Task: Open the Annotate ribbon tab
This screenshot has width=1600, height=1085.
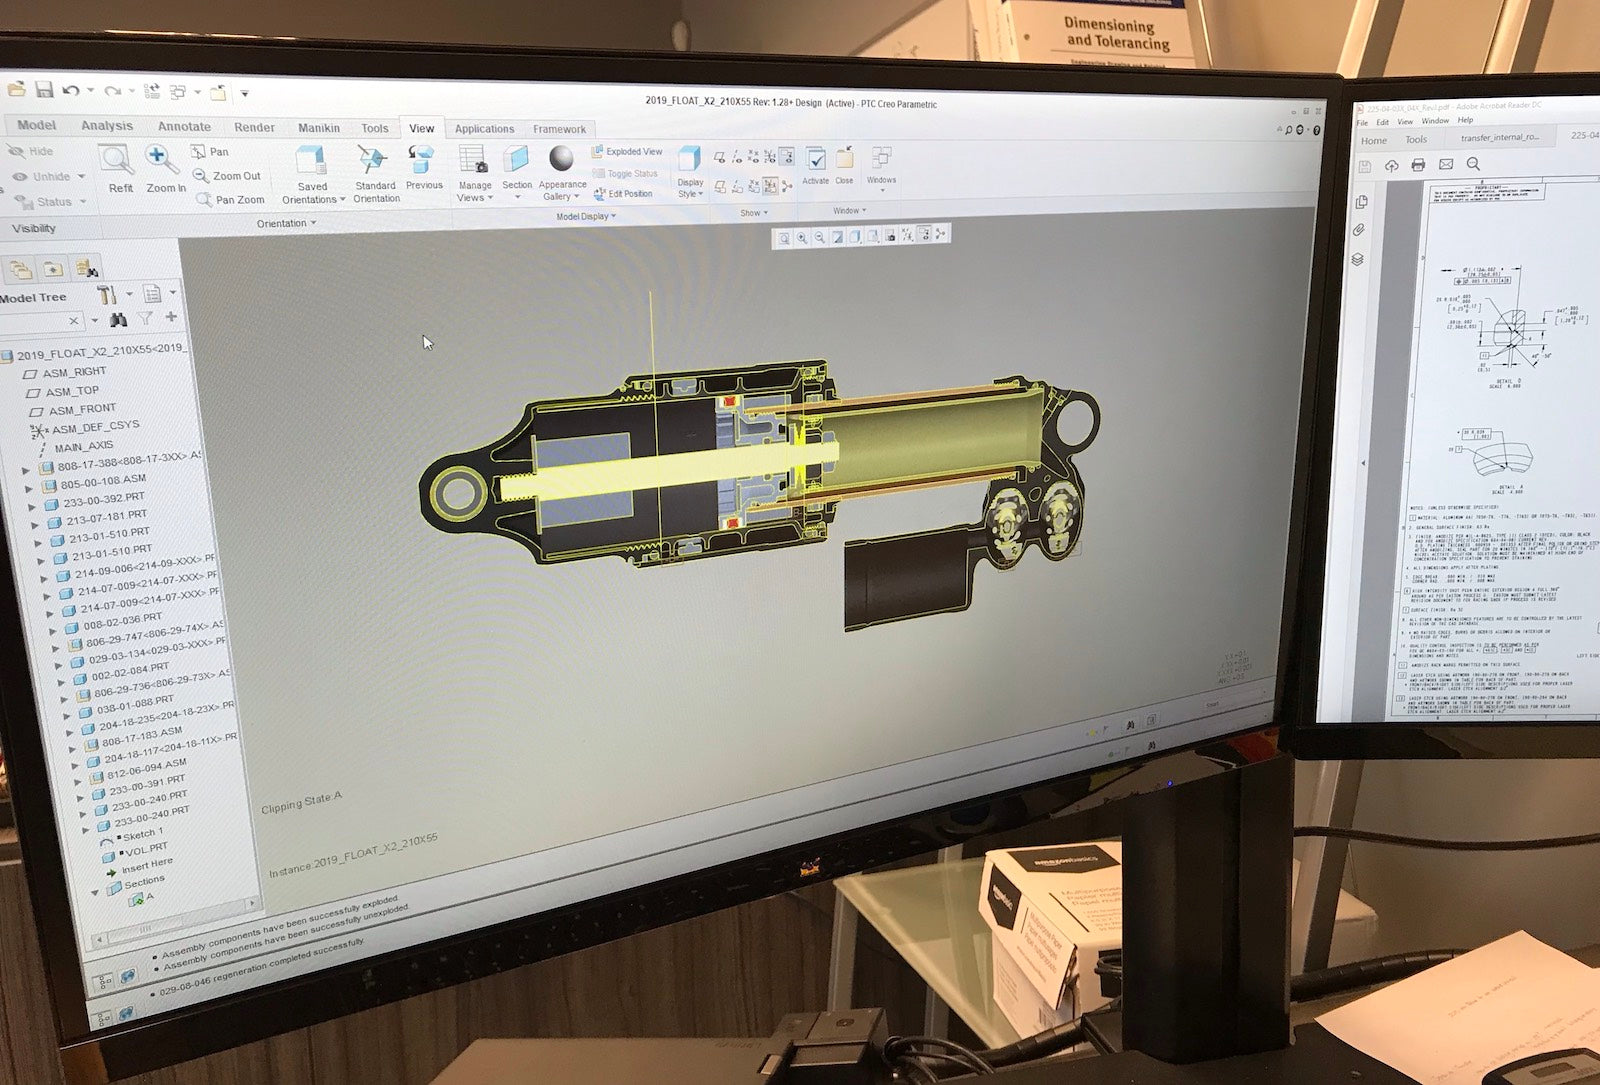Action: [184, 127]
